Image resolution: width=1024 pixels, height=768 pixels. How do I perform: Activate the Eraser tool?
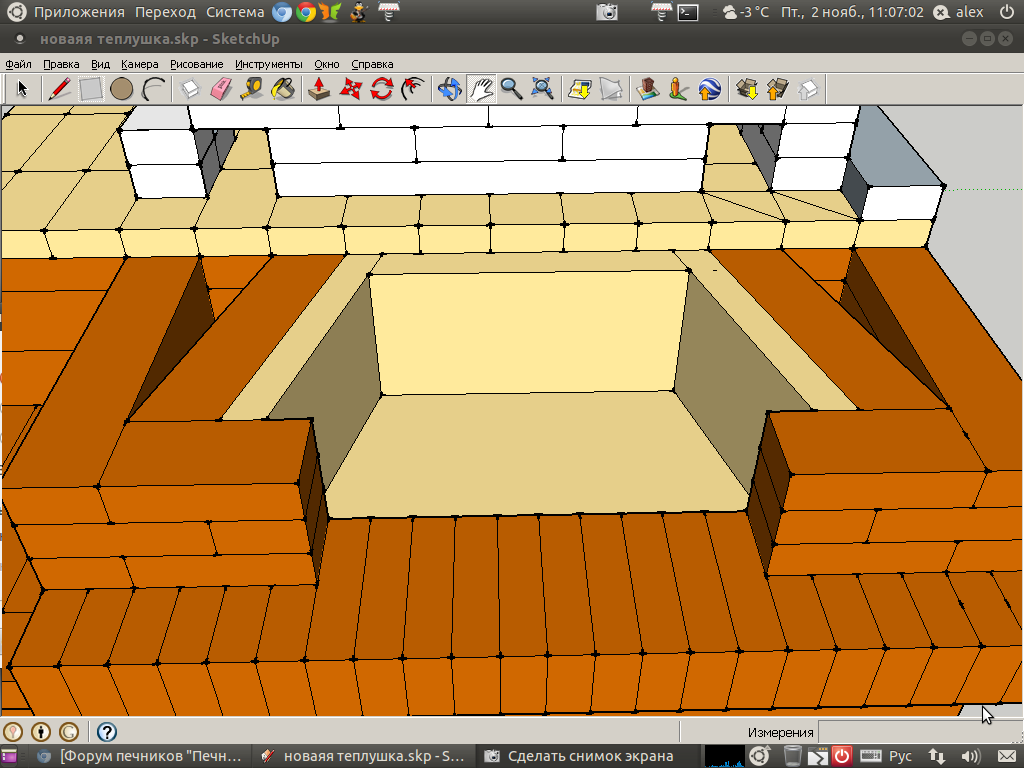pos(220,89)
